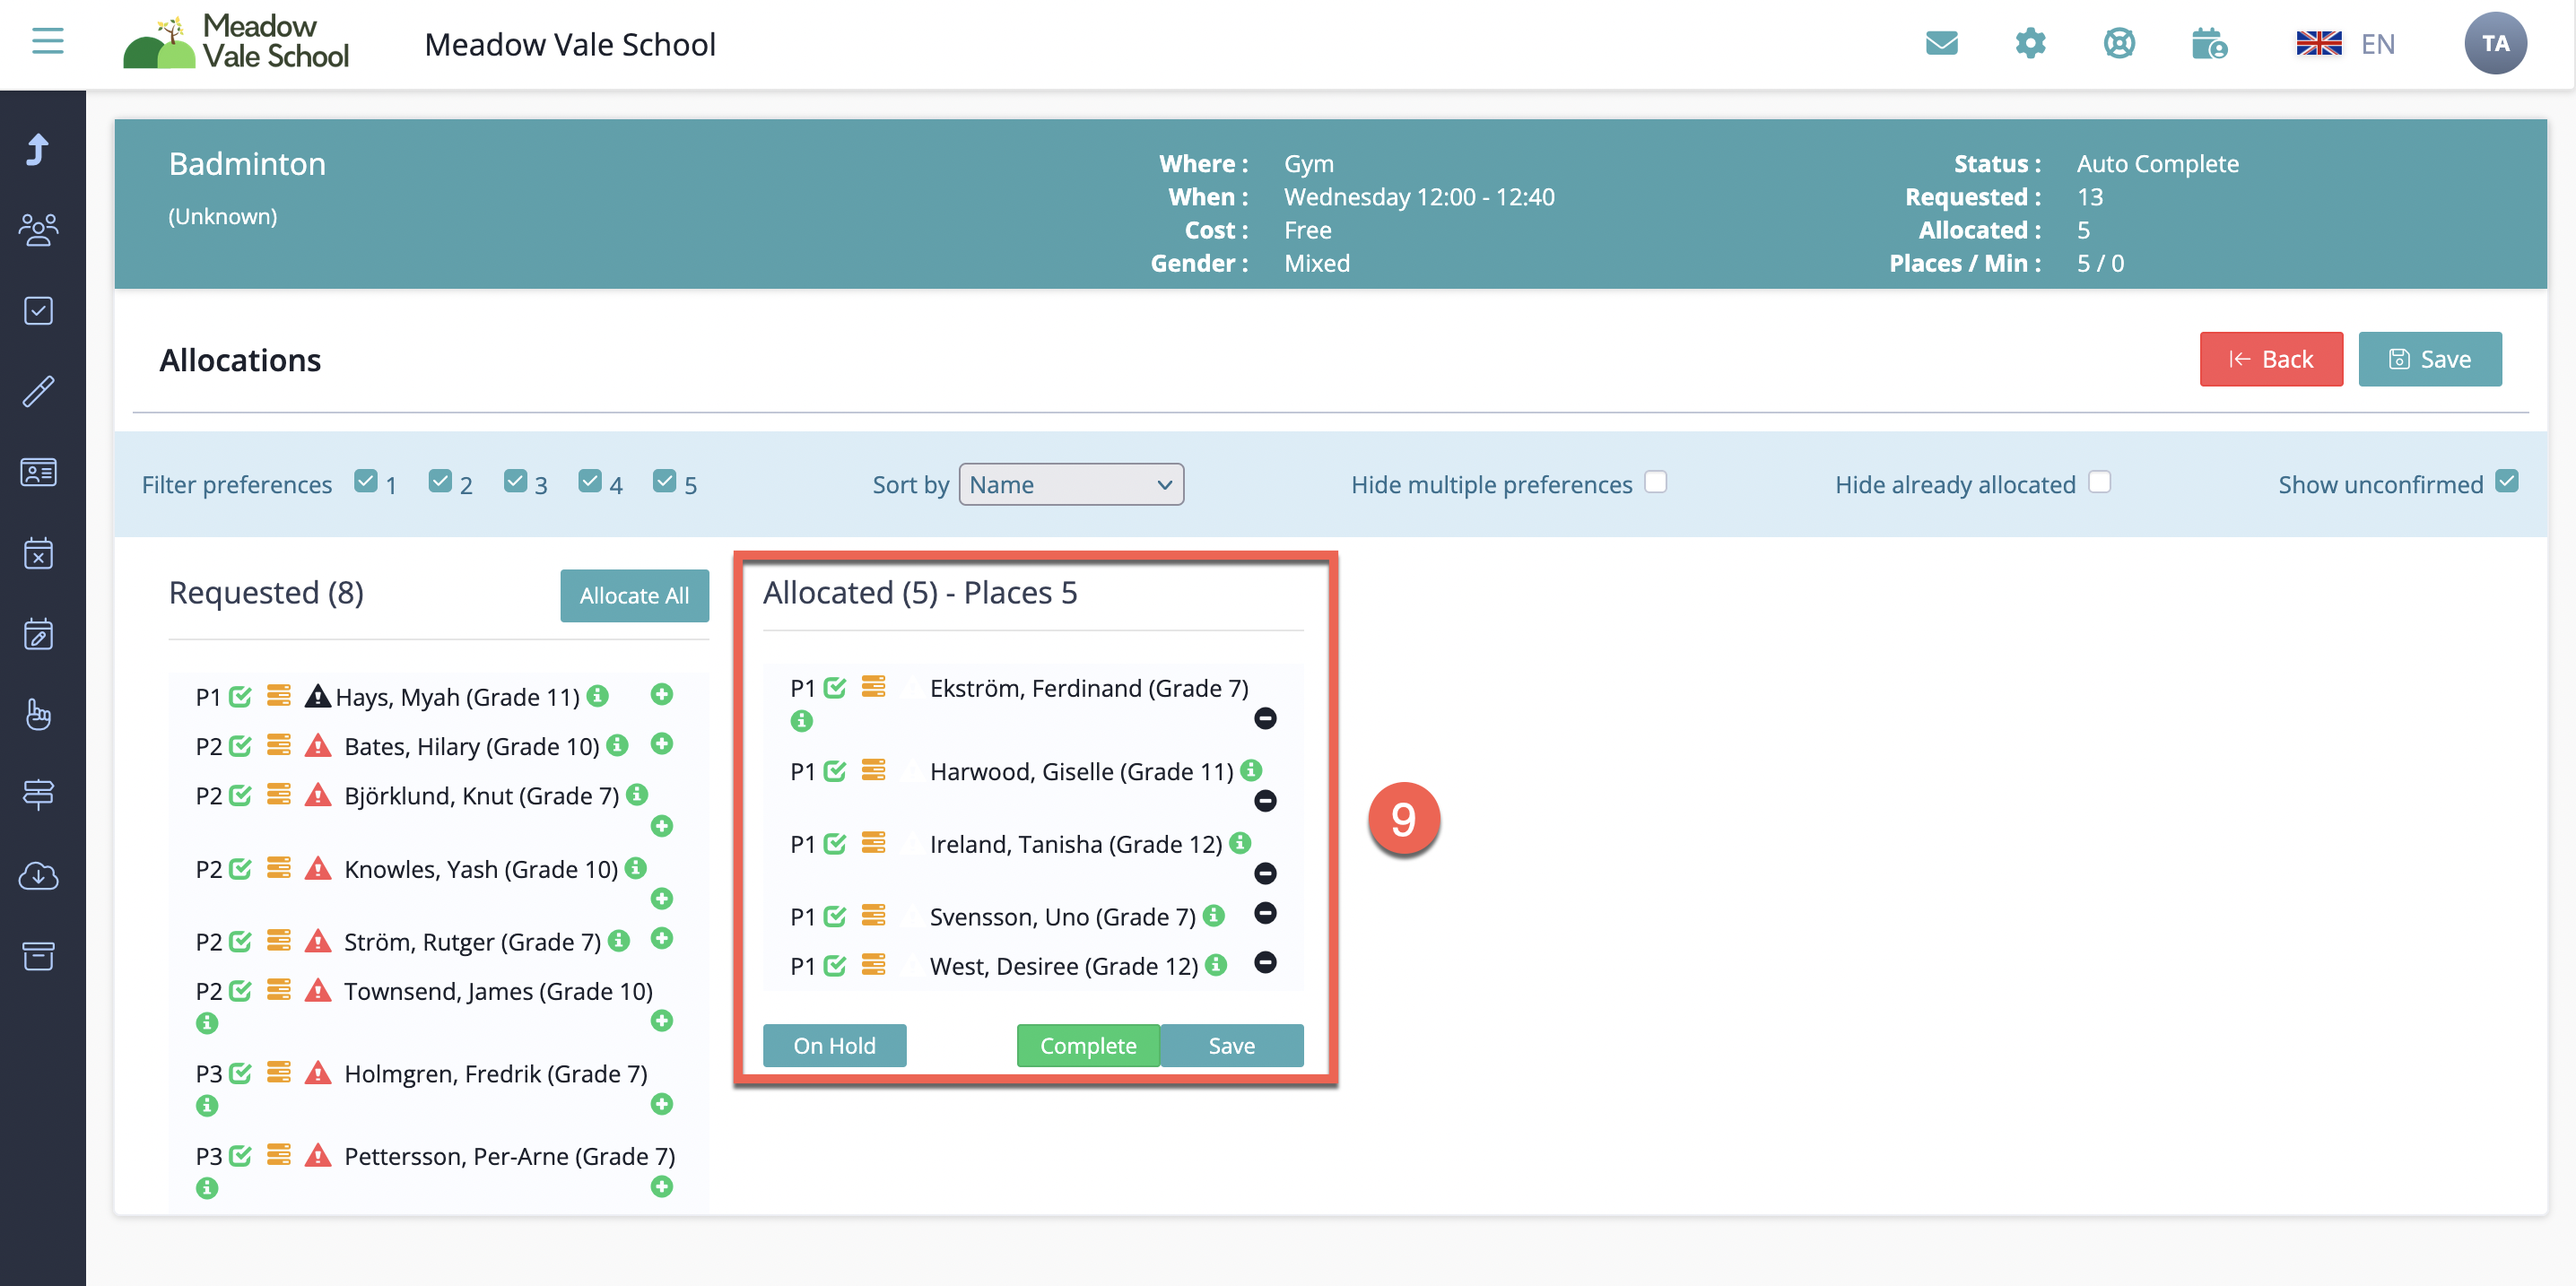Remove Svensson, Uno with the minus icon
The width and height of the screenshot is (2576, 1286).
[1265, 913]
